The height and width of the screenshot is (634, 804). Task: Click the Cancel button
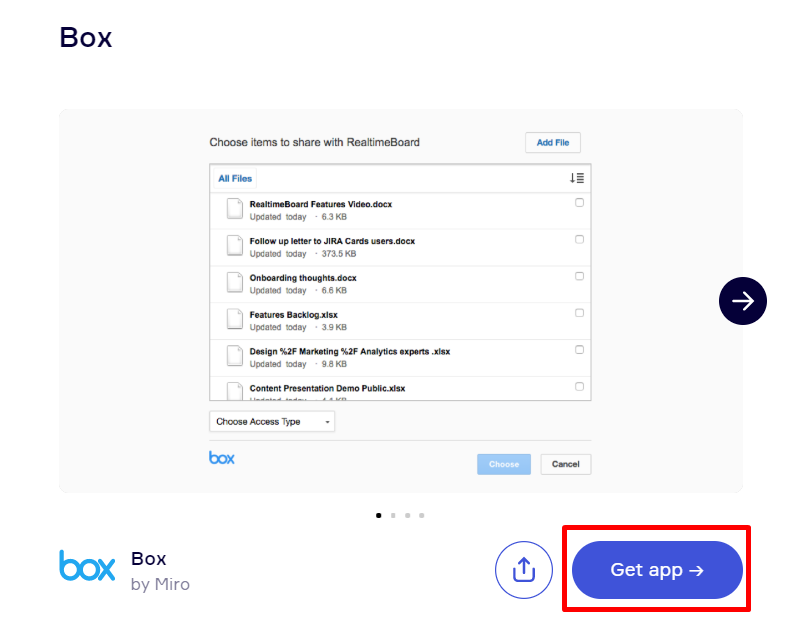point(566,464)
